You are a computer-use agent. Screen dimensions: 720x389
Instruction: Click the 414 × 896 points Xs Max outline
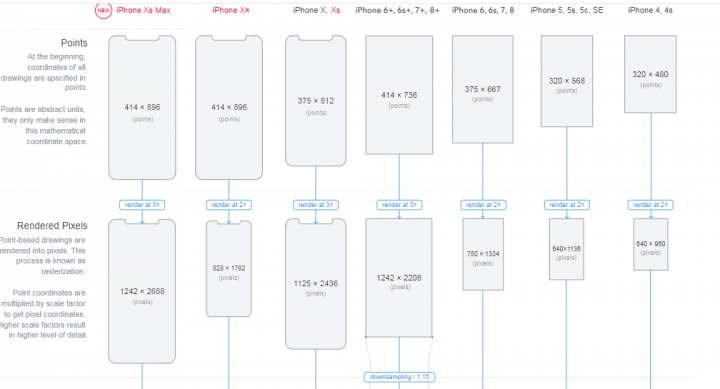[142, 107]
